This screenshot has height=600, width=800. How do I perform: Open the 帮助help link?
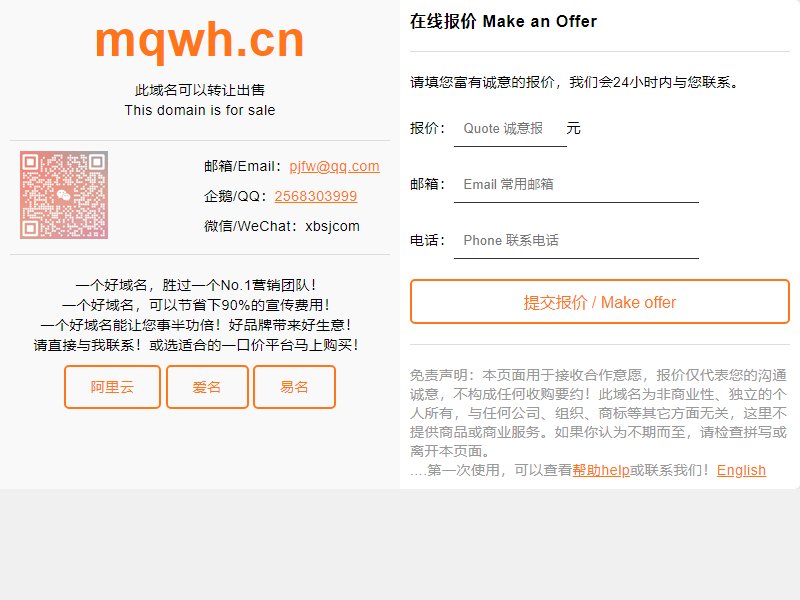click(x=601, y=470)
